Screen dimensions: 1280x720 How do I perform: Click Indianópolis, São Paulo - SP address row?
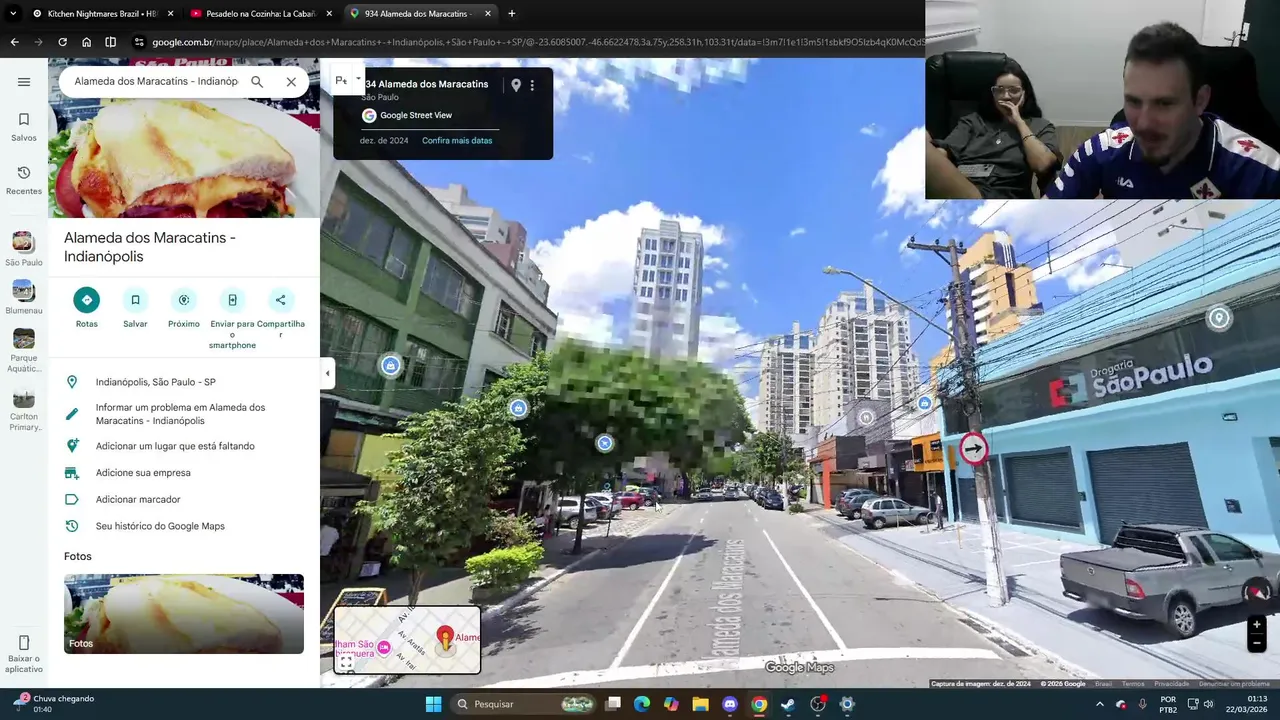pyautogui.click(x=184, y=382)
